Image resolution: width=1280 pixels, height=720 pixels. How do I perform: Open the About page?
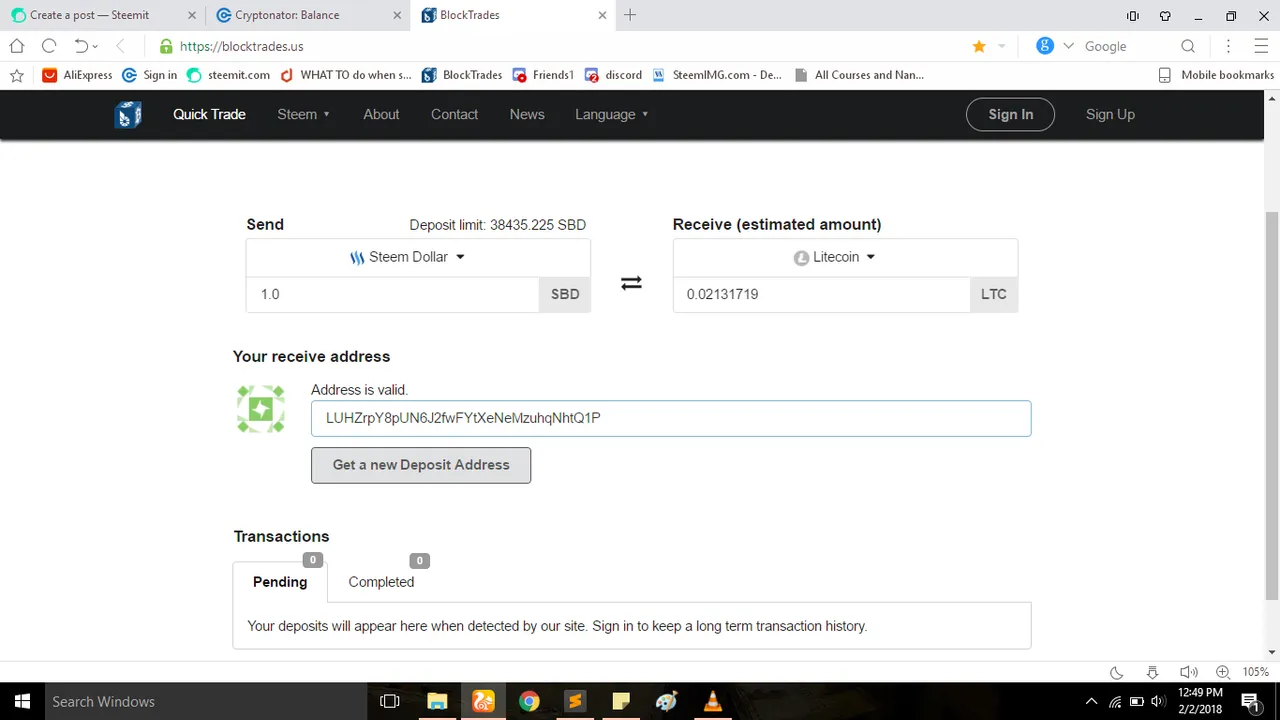click(x=381, y=114)
